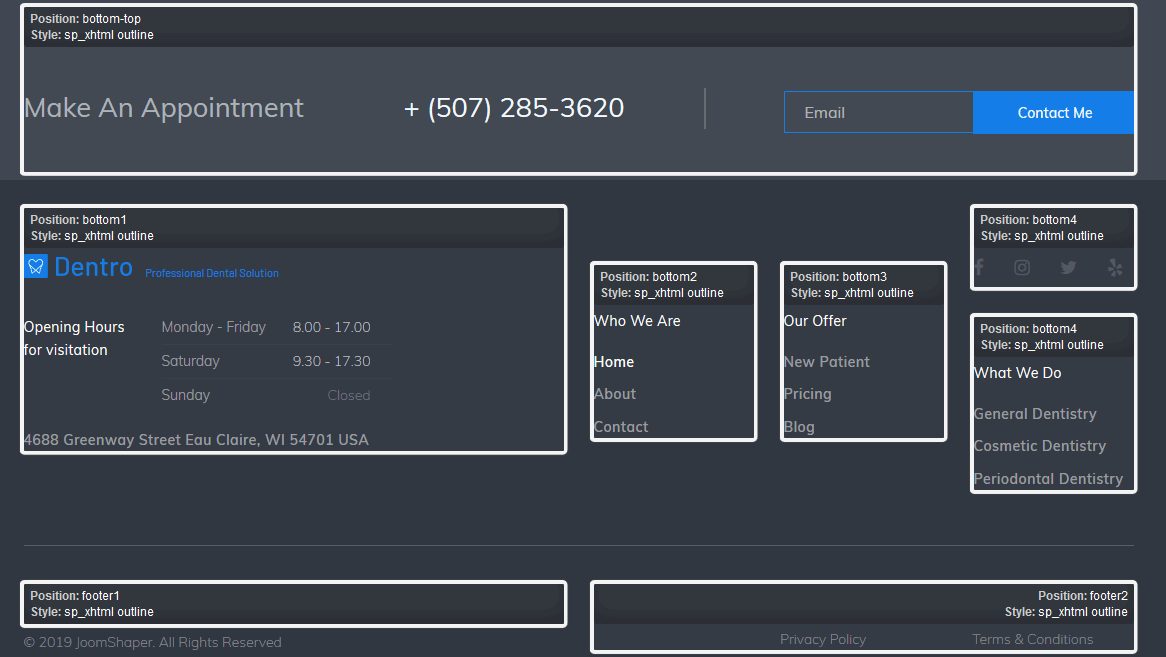The width and height of the screenshot is (1166, 657).
Task: Open the Instagram social icon
Action: 1022,267
